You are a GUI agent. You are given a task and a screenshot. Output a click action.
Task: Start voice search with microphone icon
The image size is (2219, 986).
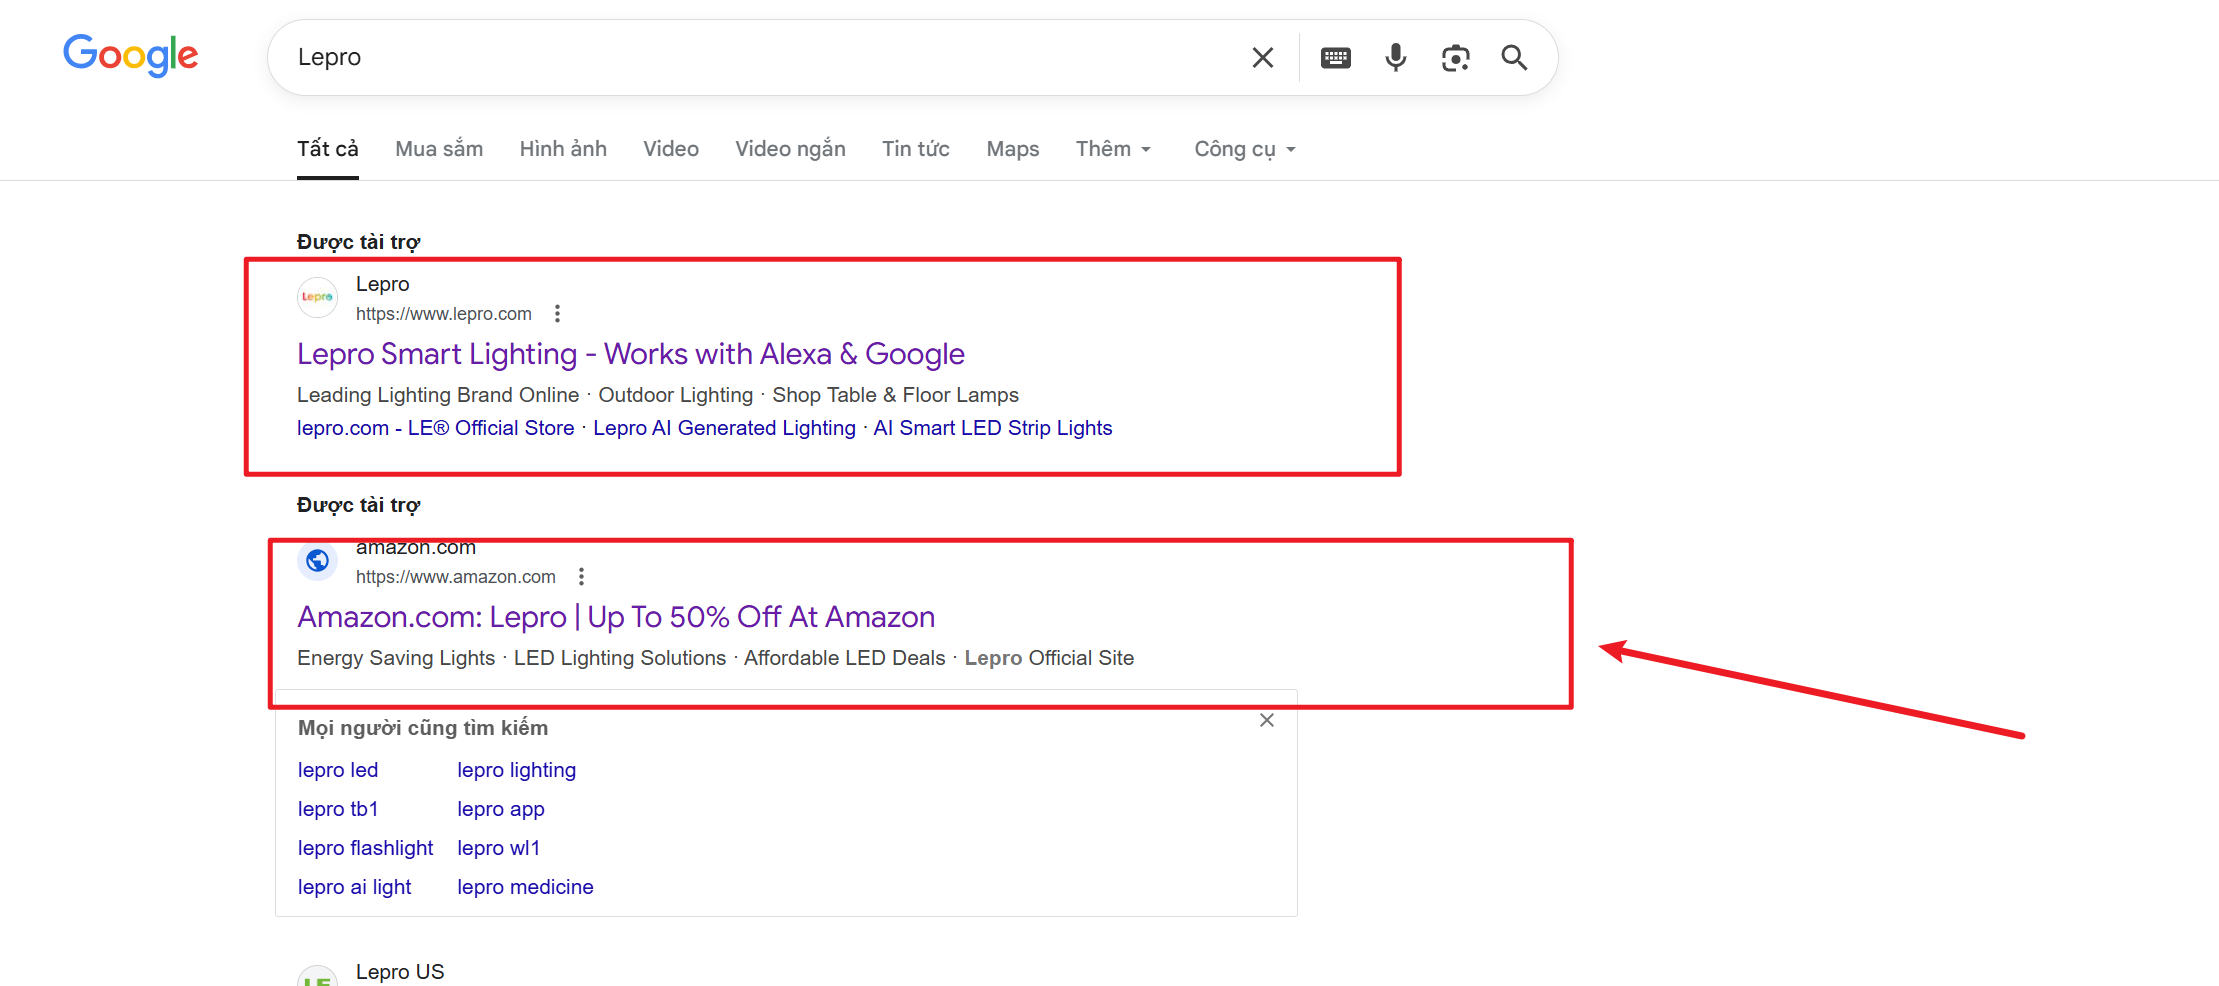pyautogui.click(x=1395, y=58)
